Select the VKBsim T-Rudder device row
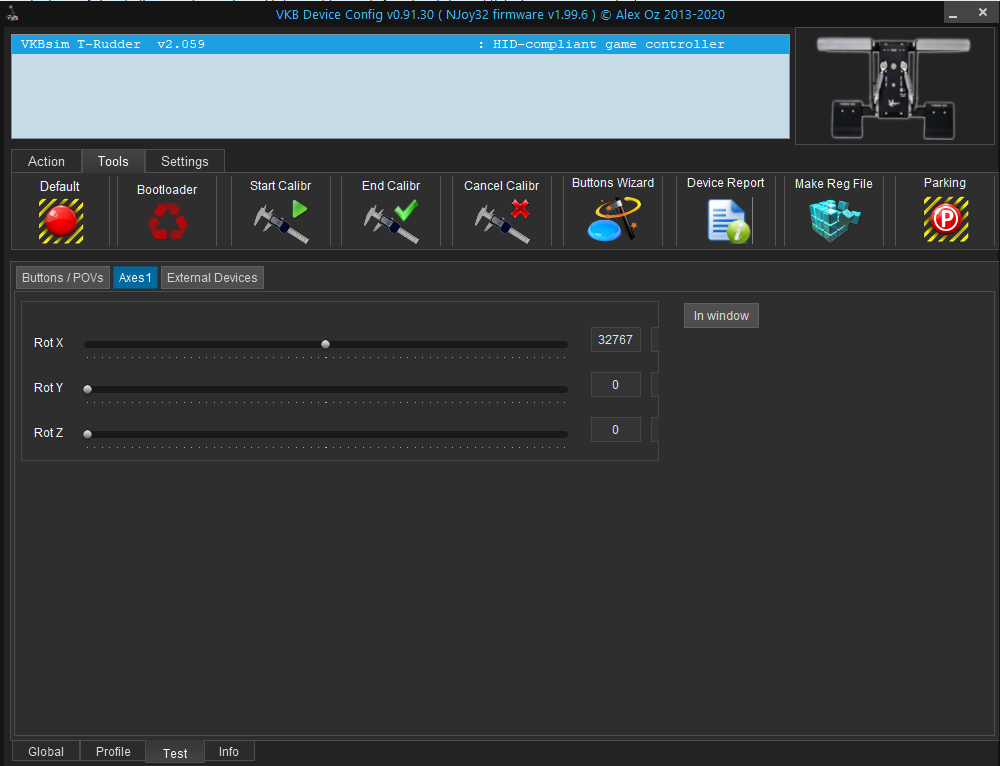The height and width of the screenshot is (766, 1000). (x=401, y=45)
